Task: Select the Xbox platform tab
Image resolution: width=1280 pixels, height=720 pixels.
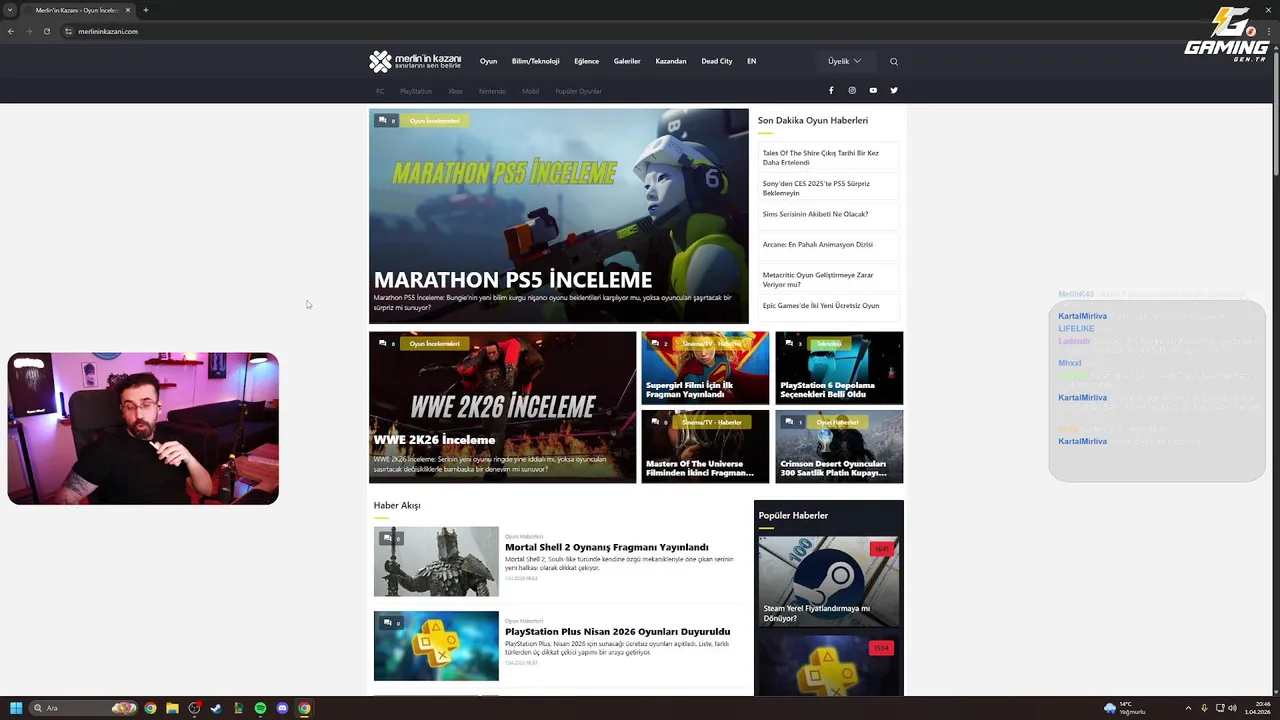Action: 455,91
